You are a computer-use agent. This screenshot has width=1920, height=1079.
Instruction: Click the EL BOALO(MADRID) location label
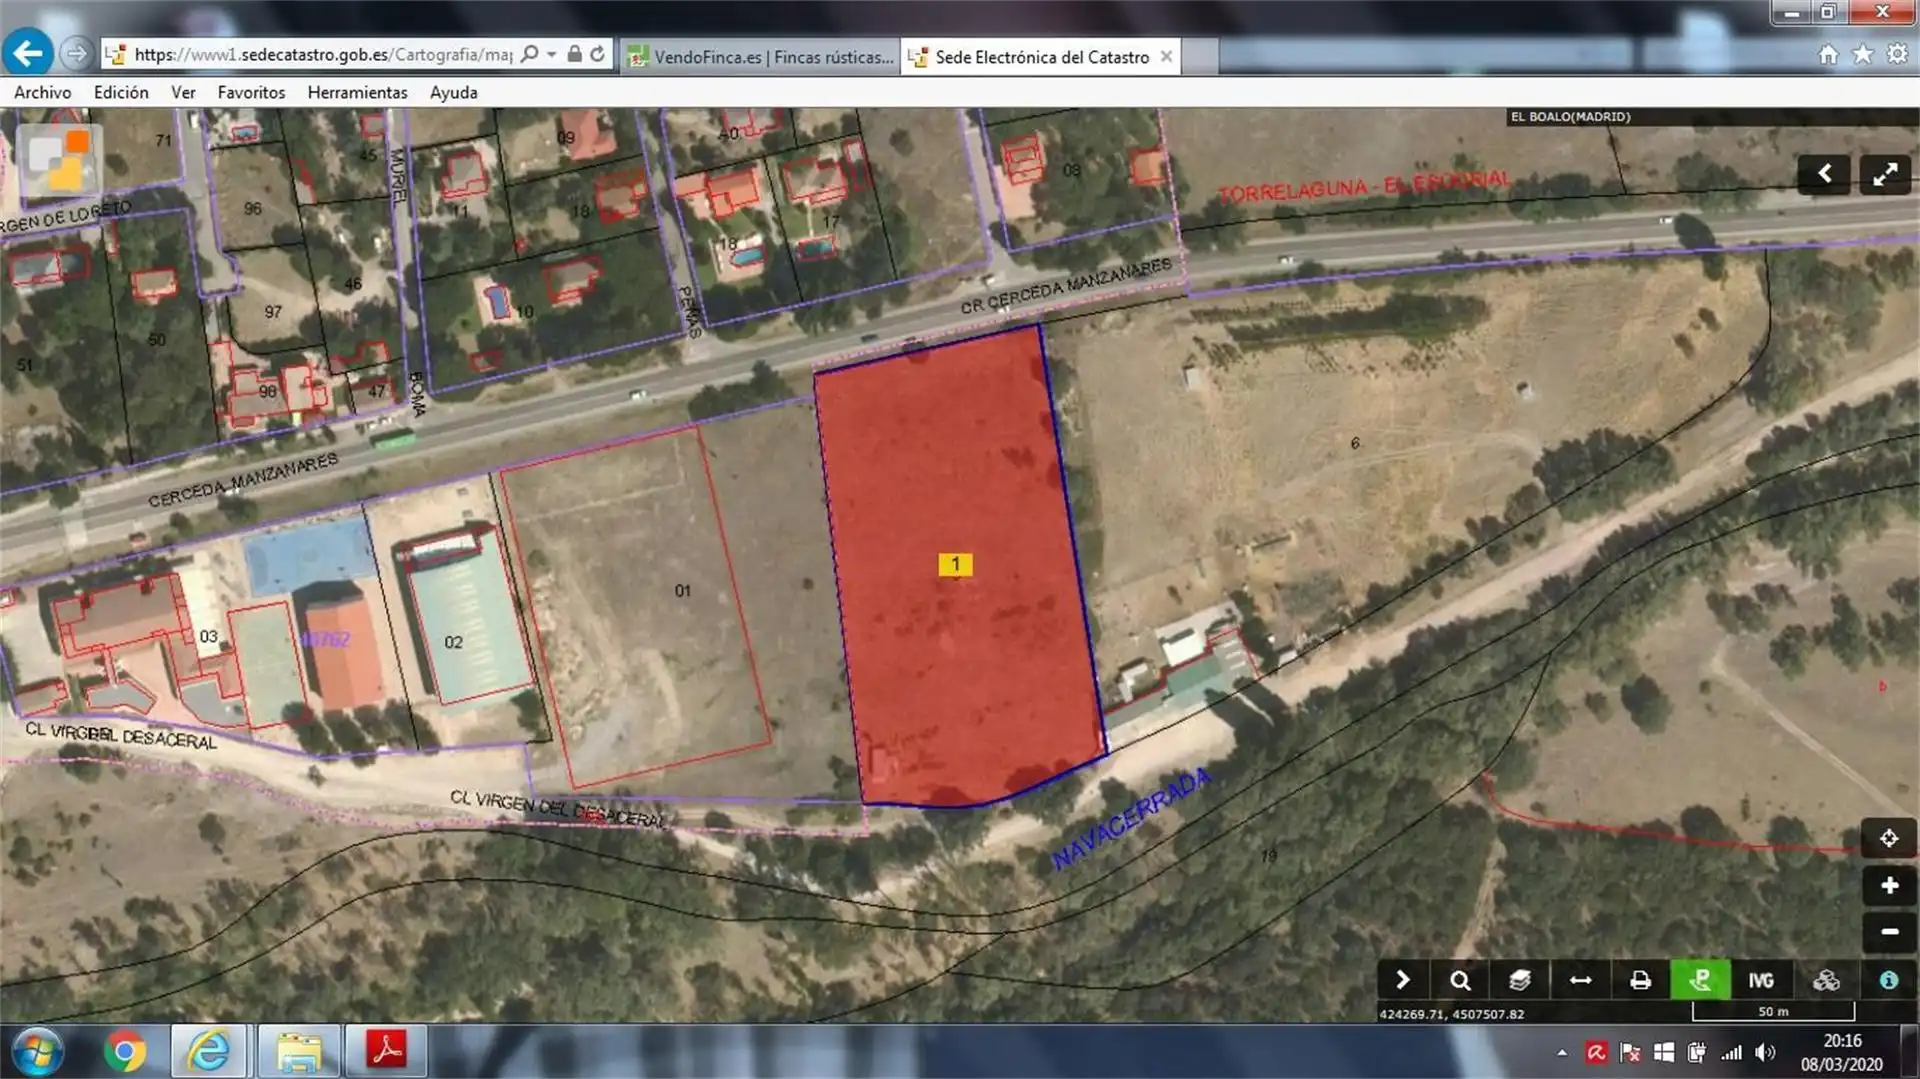tap(1570, 117)
